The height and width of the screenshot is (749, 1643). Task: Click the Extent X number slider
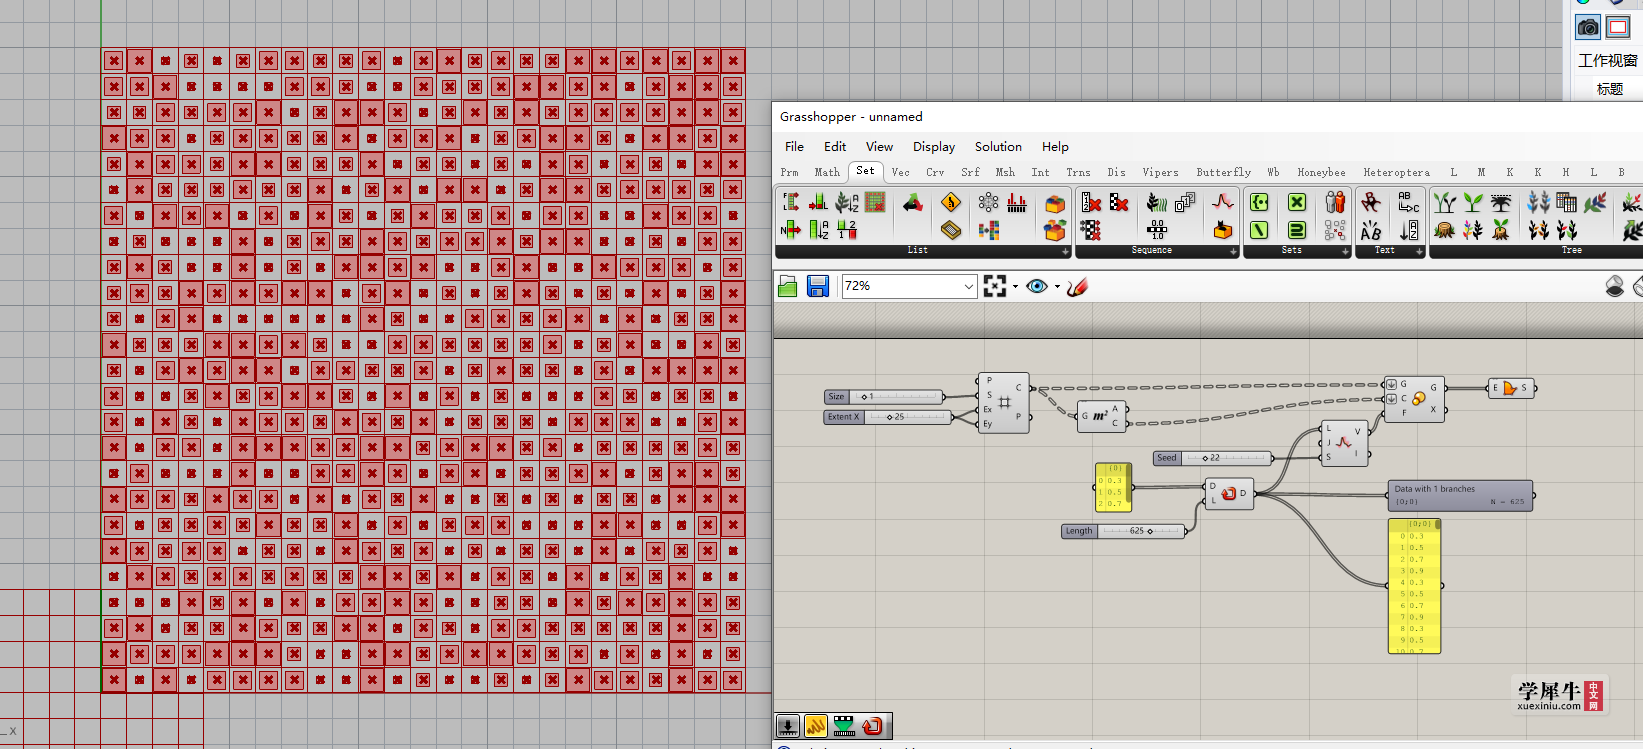(888, 417)
